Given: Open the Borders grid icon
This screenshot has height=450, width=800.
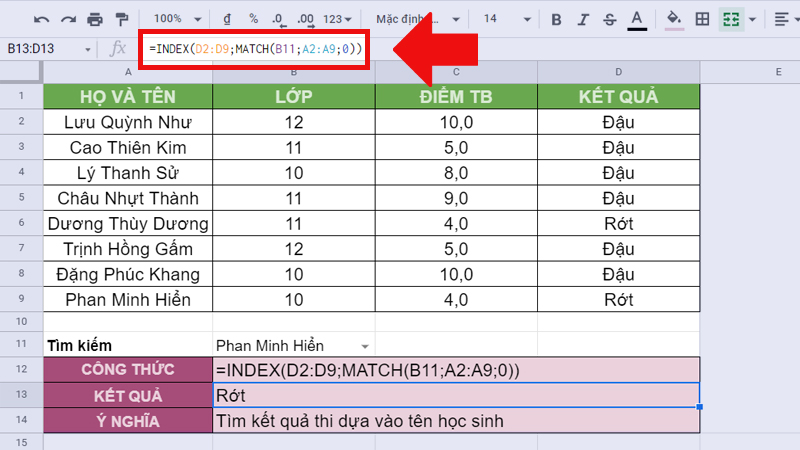Looking at the screenshot, I should tap(703, 19).
